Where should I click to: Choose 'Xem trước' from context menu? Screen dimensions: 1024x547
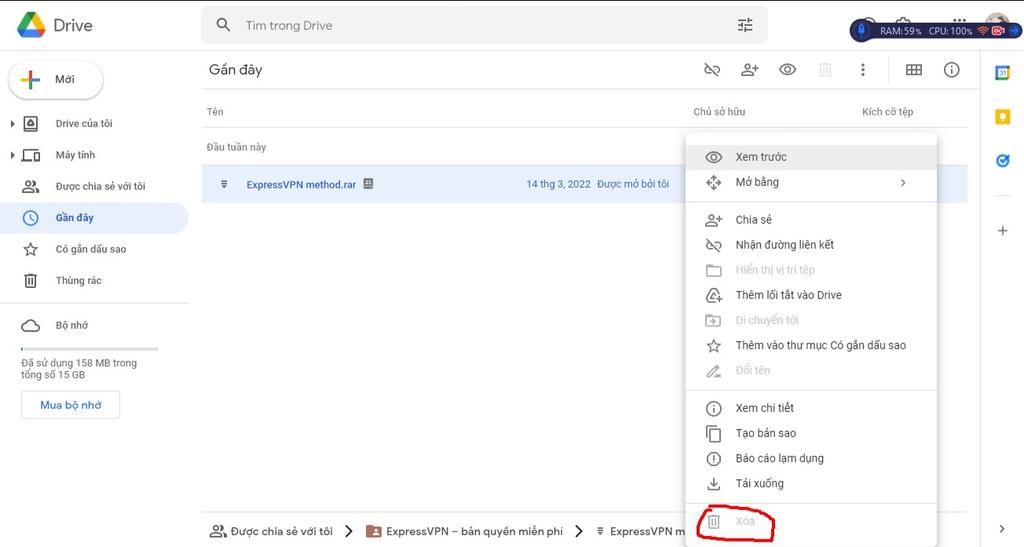tap(811, 157)
